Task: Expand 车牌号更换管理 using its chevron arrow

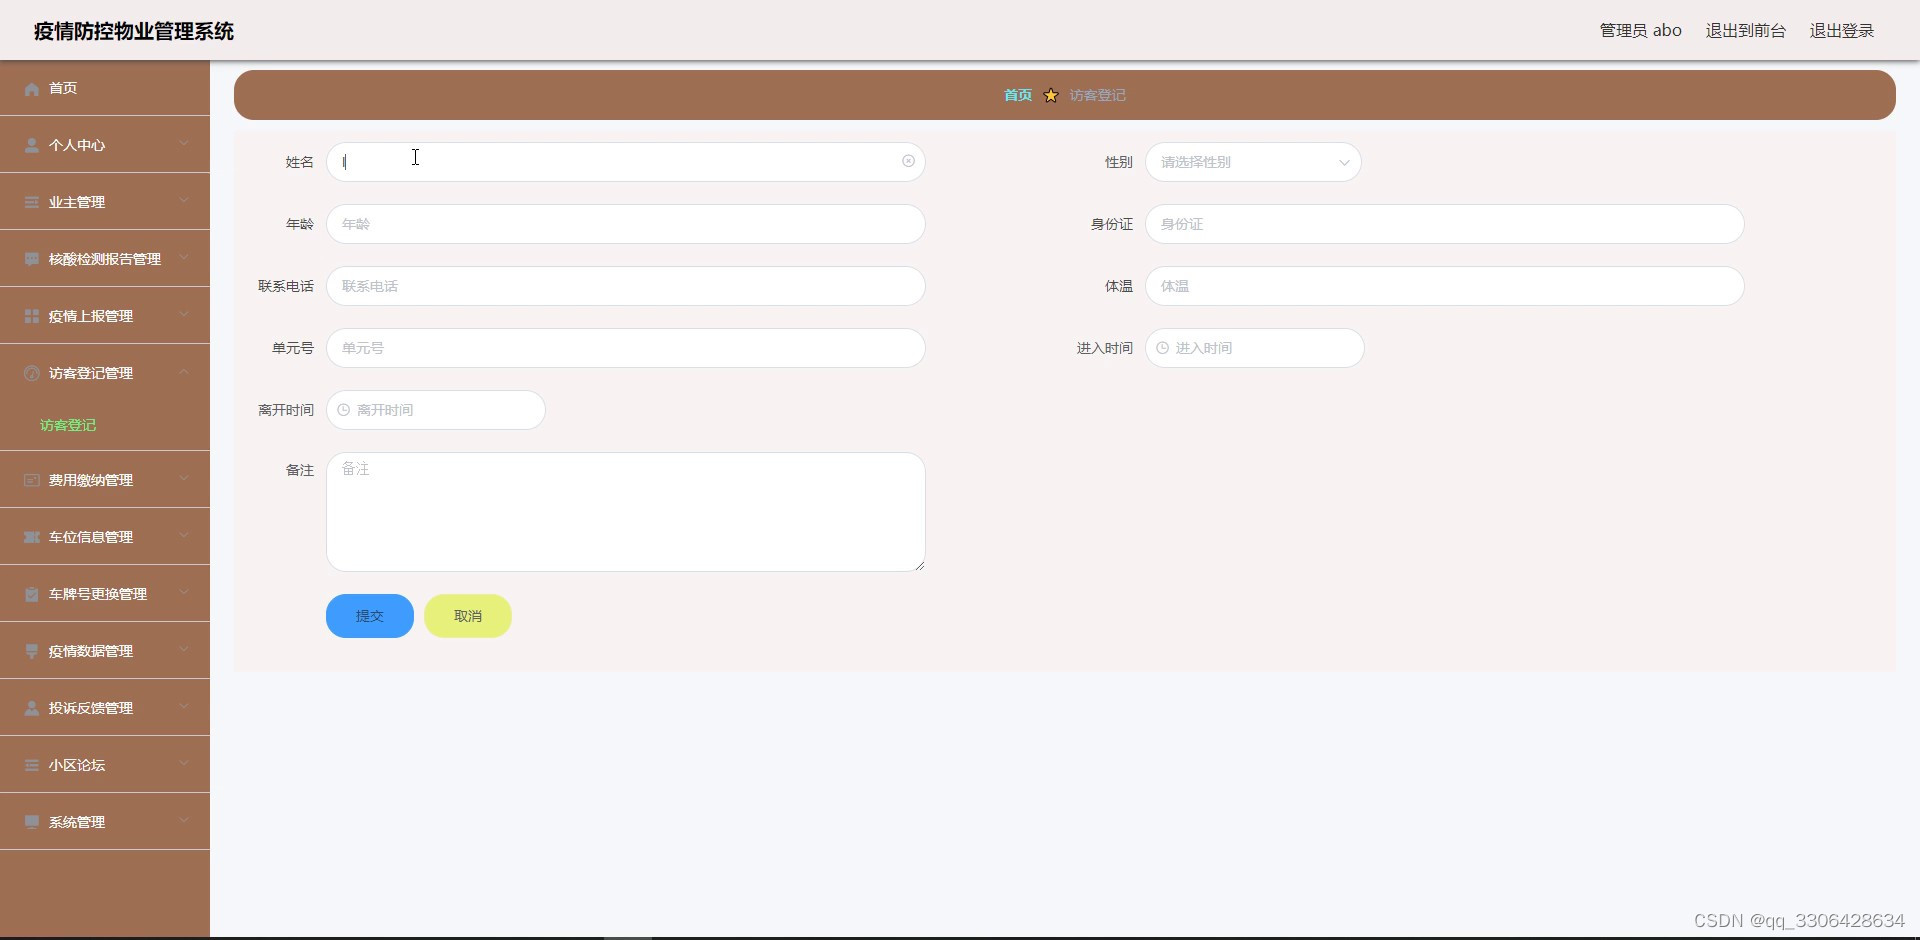Action: [x=184, y=594]
